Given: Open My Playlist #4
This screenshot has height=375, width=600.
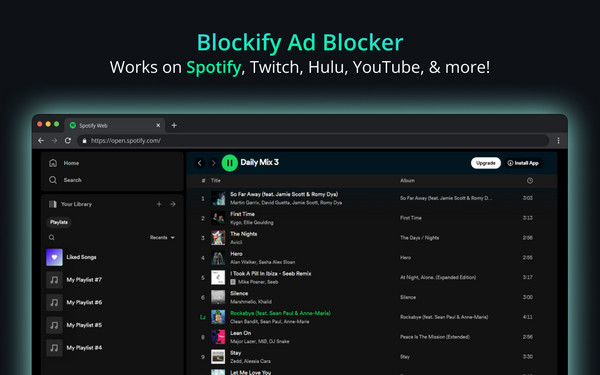Looking at the screenshot, I should 84,347.
